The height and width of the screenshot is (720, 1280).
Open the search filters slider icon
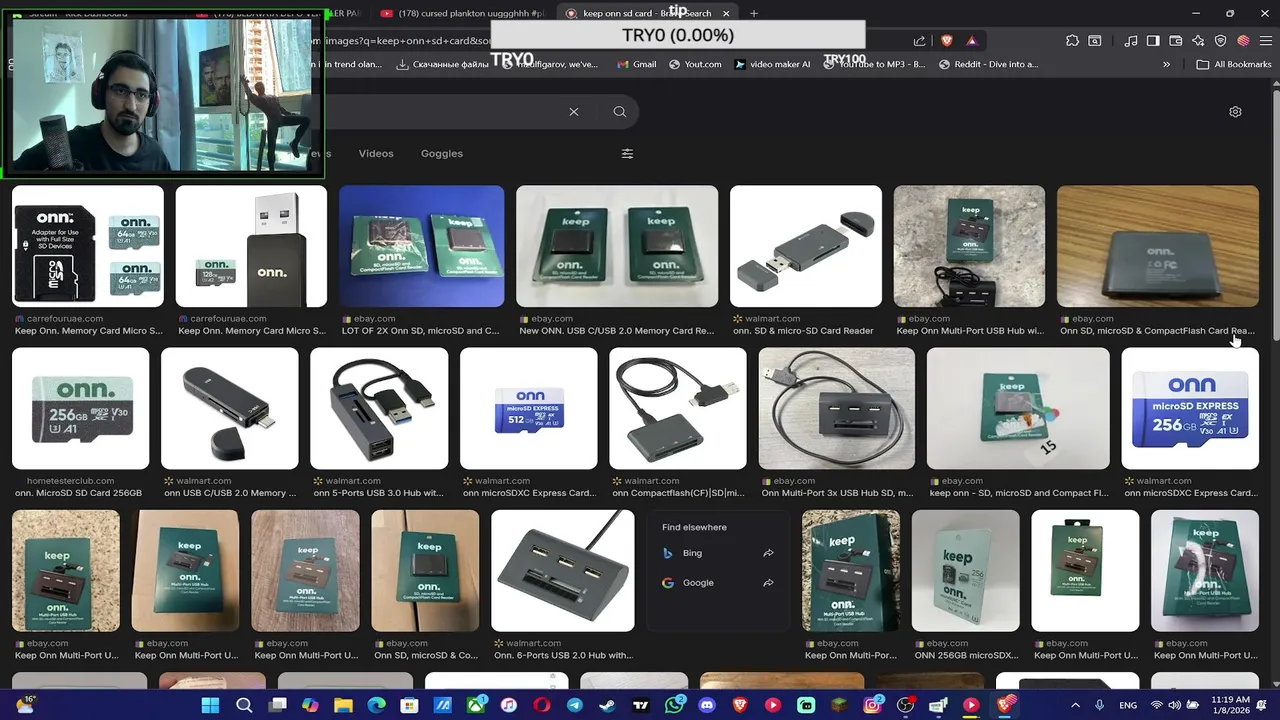[627, 154]
